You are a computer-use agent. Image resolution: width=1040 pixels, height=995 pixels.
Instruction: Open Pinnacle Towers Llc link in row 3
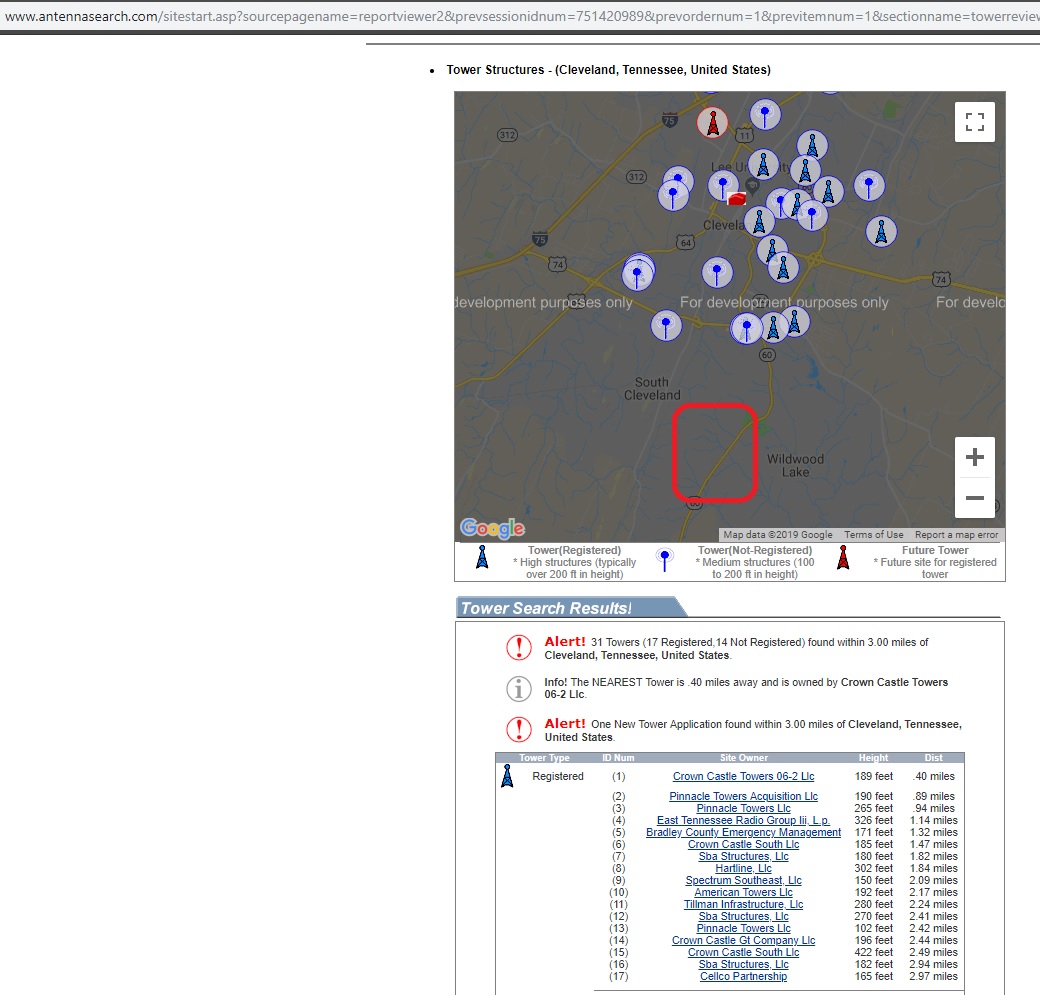[744, 808]
